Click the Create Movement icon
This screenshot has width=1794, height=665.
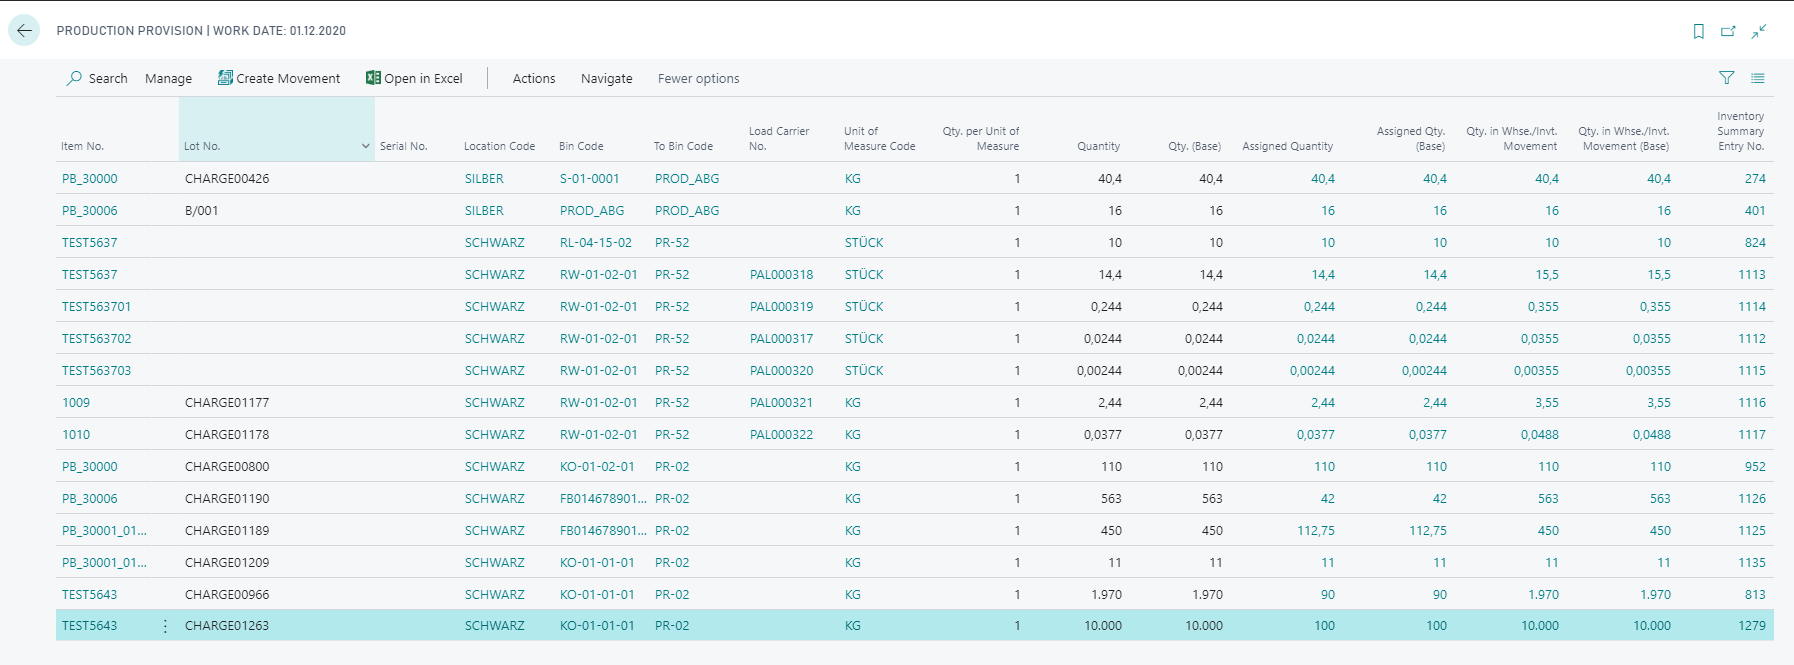pos(225,78)
